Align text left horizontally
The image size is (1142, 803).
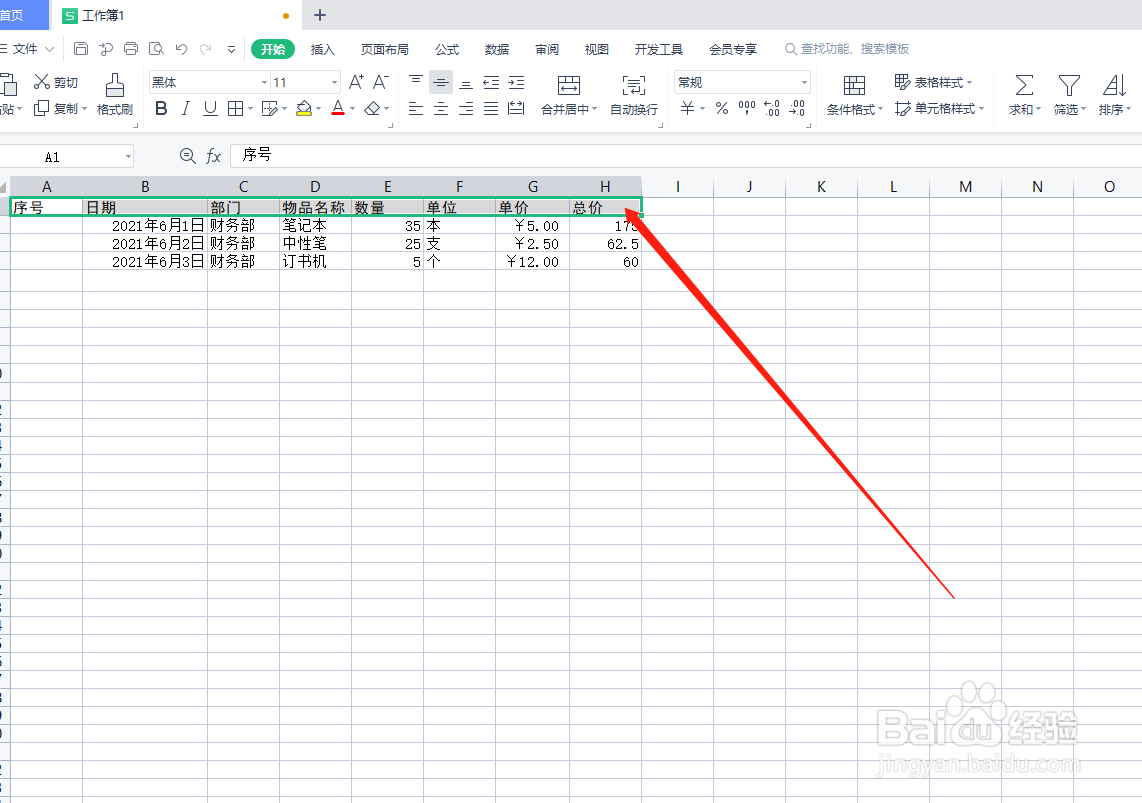(416, 108)
